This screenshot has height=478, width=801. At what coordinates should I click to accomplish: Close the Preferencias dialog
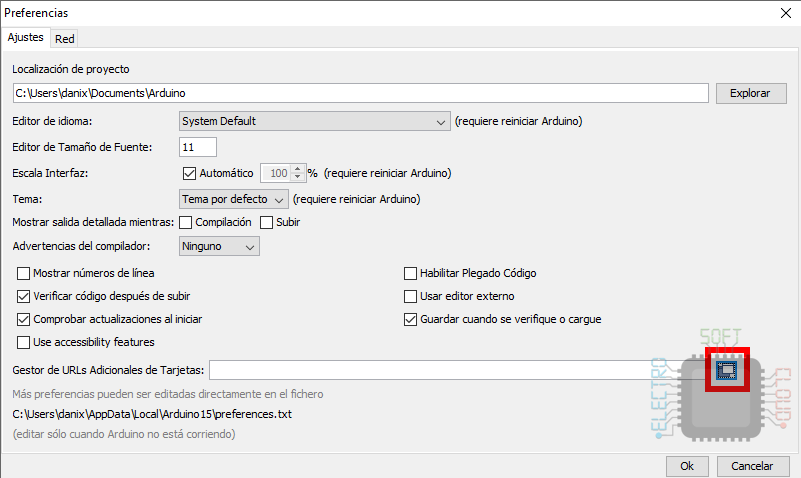pyautogui.click(x=786, y=13)
